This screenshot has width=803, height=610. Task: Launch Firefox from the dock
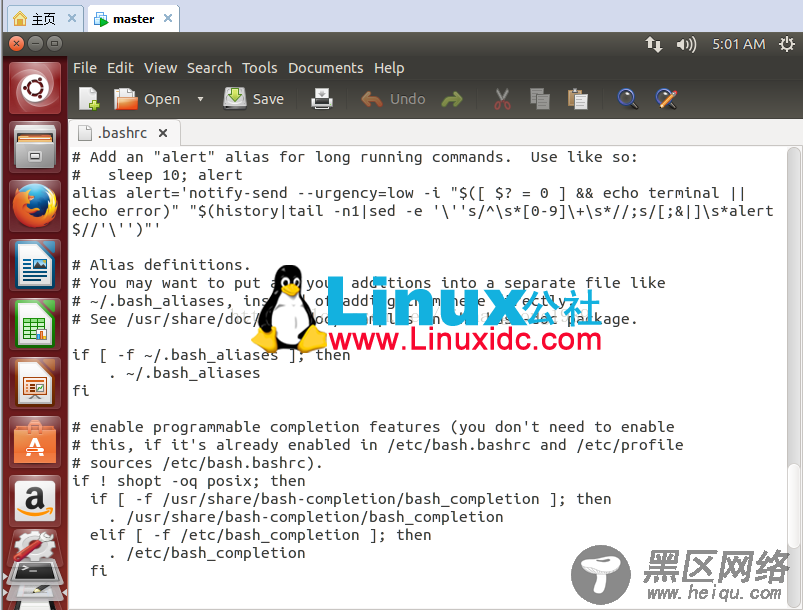point(35,205)
